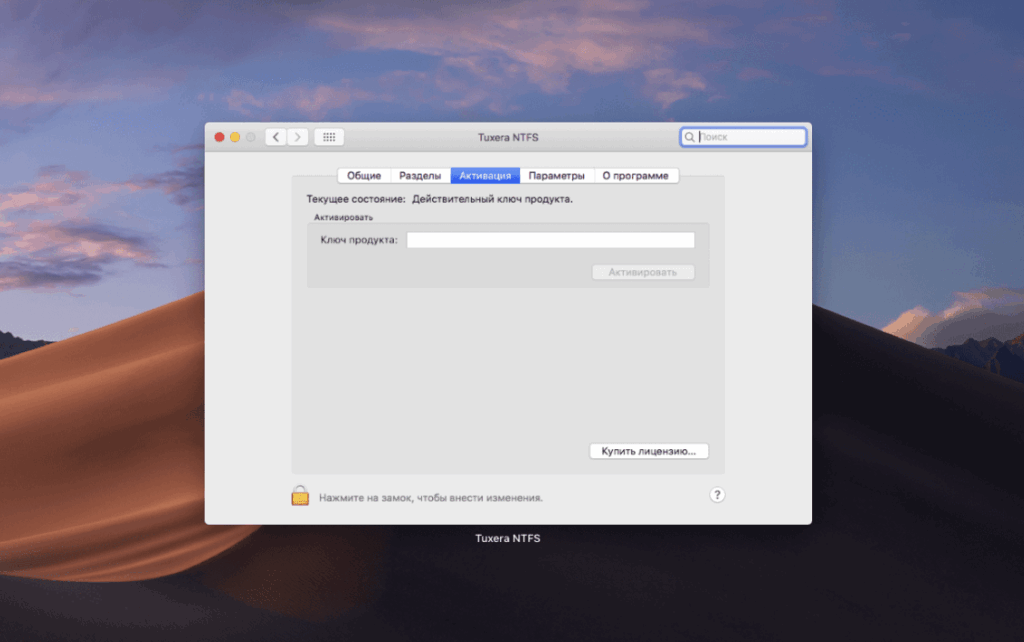Click the status text Действительный ключ продукта
The height and width of the screenshot is (642, 1024).
tap(492, 199)
